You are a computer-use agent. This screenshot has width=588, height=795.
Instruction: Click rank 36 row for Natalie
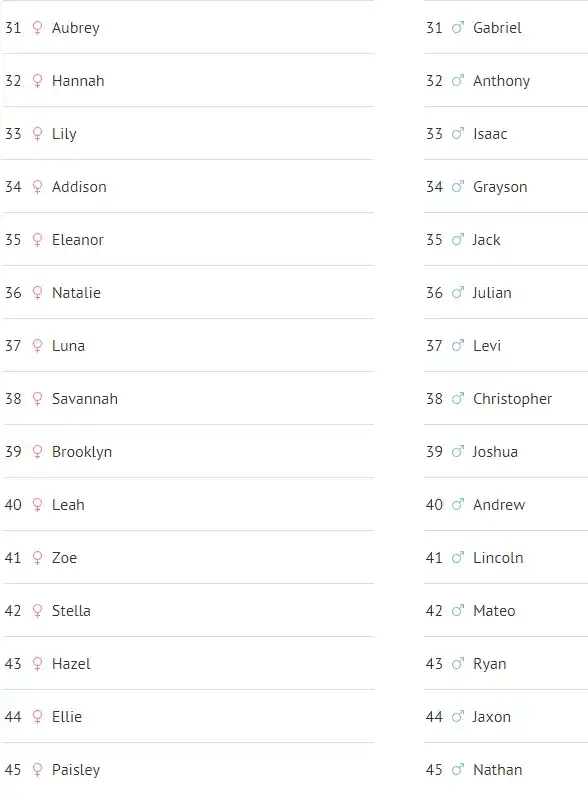(x=188, y=293)
